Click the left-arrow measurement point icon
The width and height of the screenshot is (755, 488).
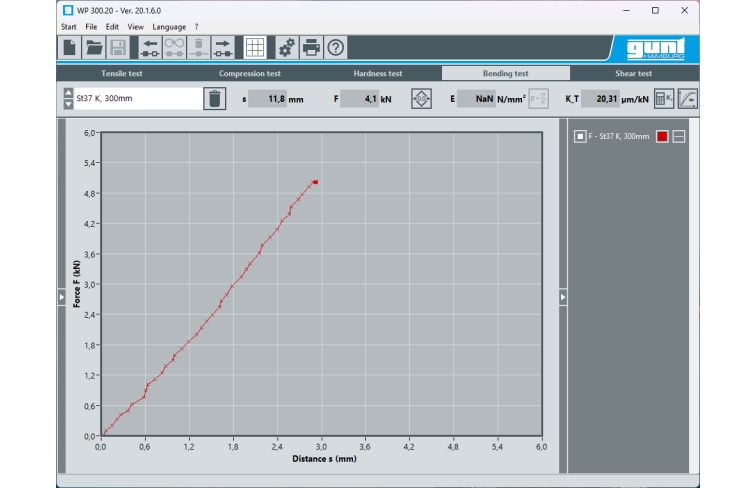(x=150, y=47)
